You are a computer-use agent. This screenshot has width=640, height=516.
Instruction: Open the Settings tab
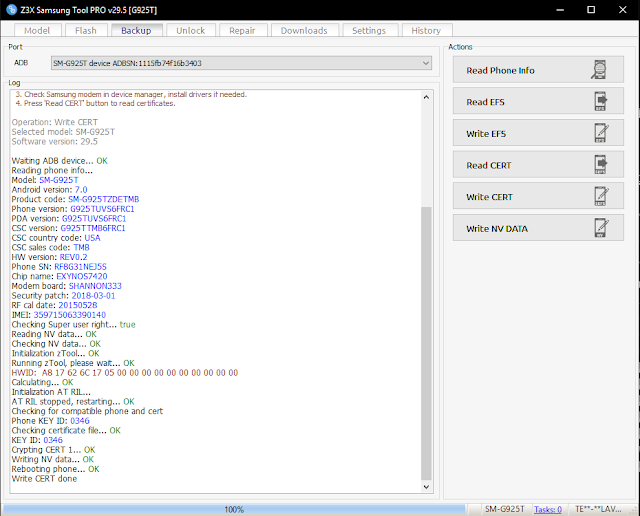[x=369, y=31]
